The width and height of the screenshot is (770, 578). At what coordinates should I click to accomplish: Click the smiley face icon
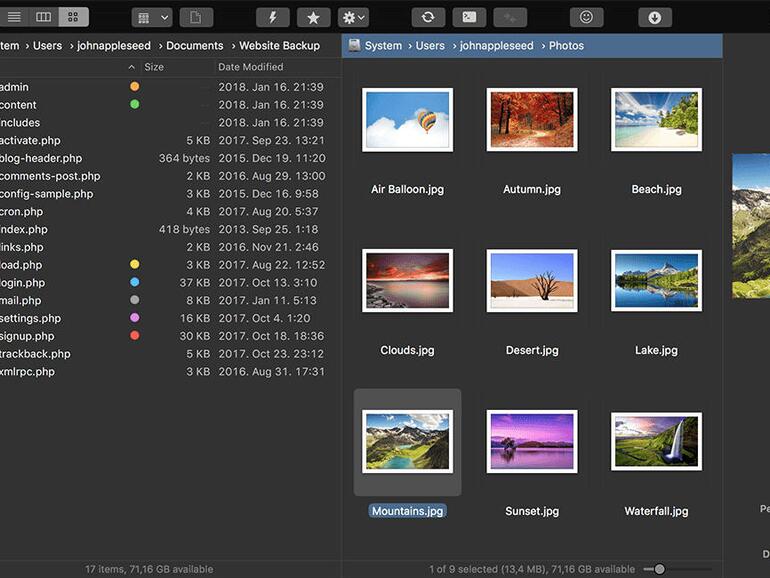coord(586,17)
